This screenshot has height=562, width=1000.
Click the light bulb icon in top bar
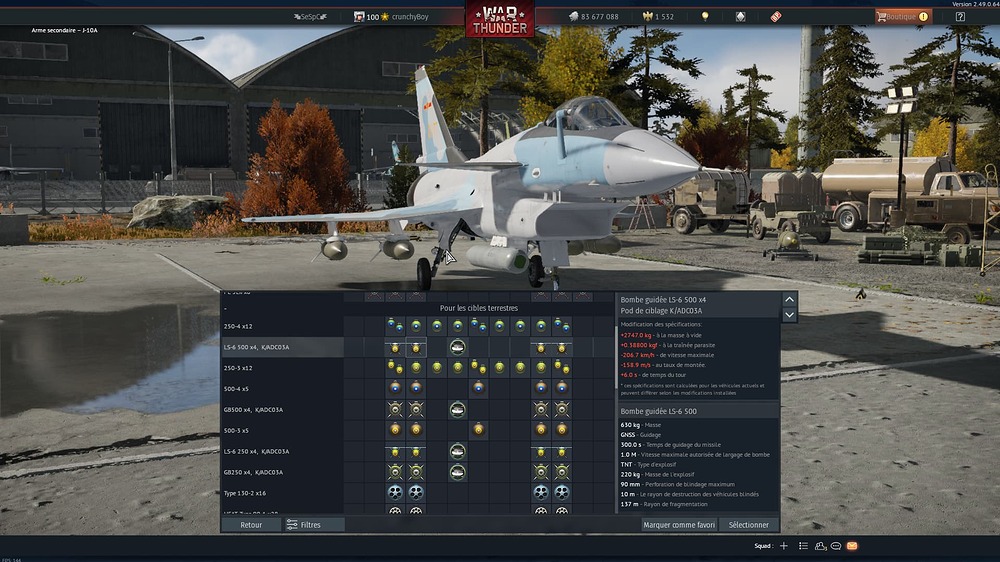[705, 17]
